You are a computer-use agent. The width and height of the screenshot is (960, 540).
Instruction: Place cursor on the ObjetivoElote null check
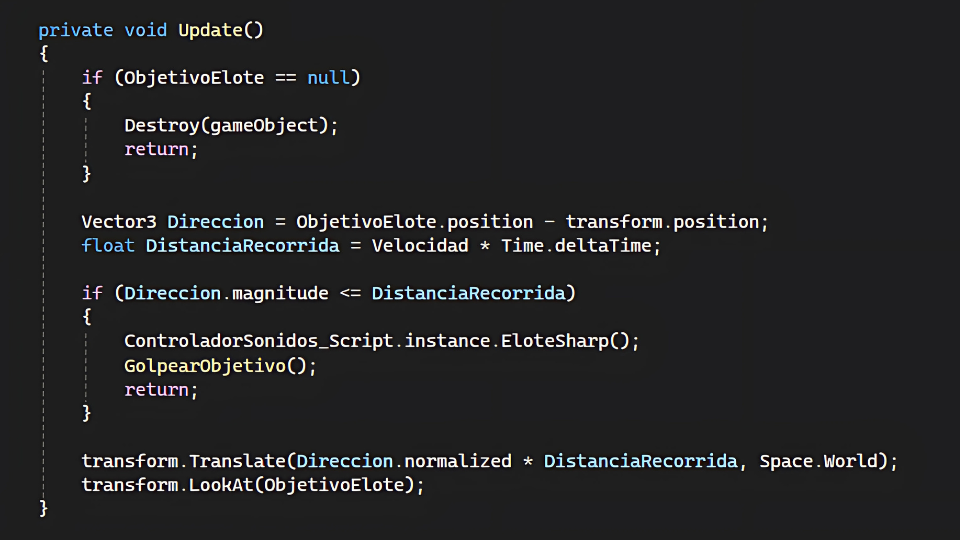pos(221,78)
